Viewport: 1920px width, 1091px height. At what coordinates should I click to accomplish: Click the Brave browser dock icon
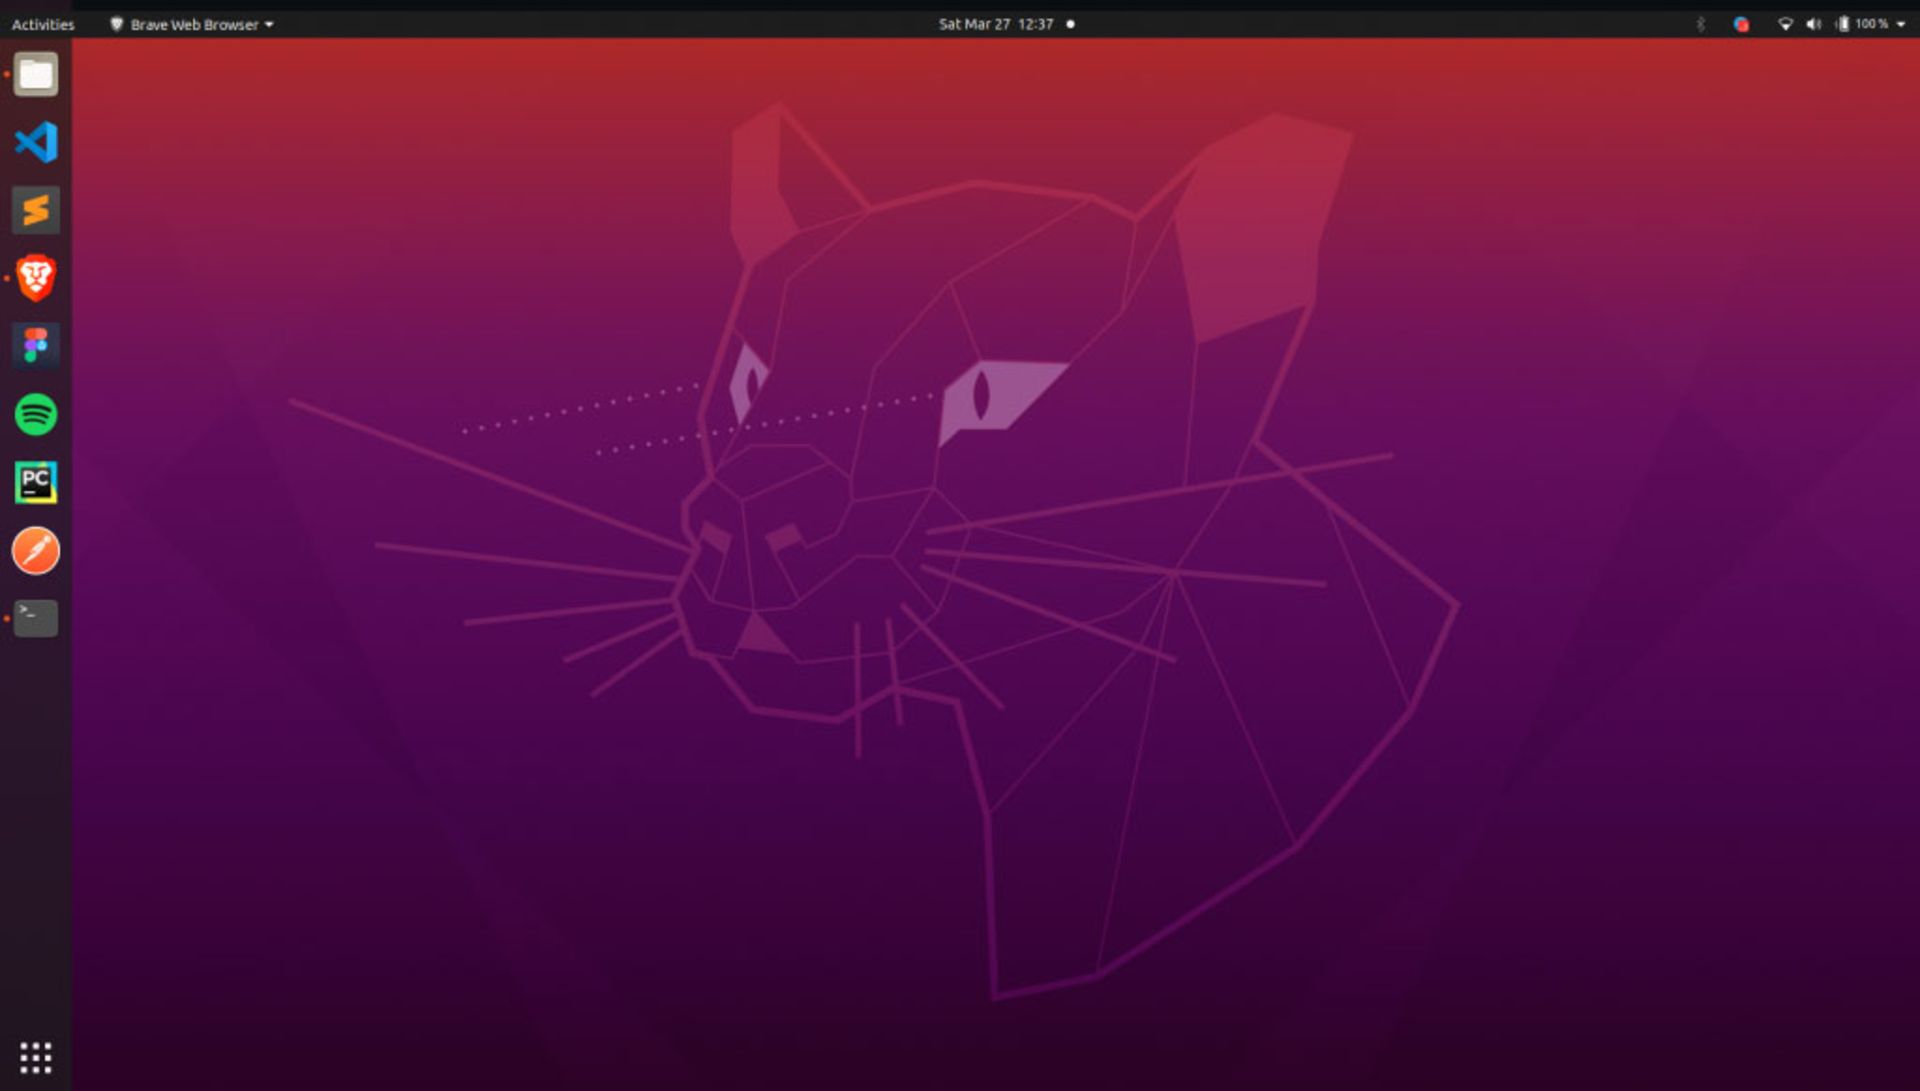[36, 278]
